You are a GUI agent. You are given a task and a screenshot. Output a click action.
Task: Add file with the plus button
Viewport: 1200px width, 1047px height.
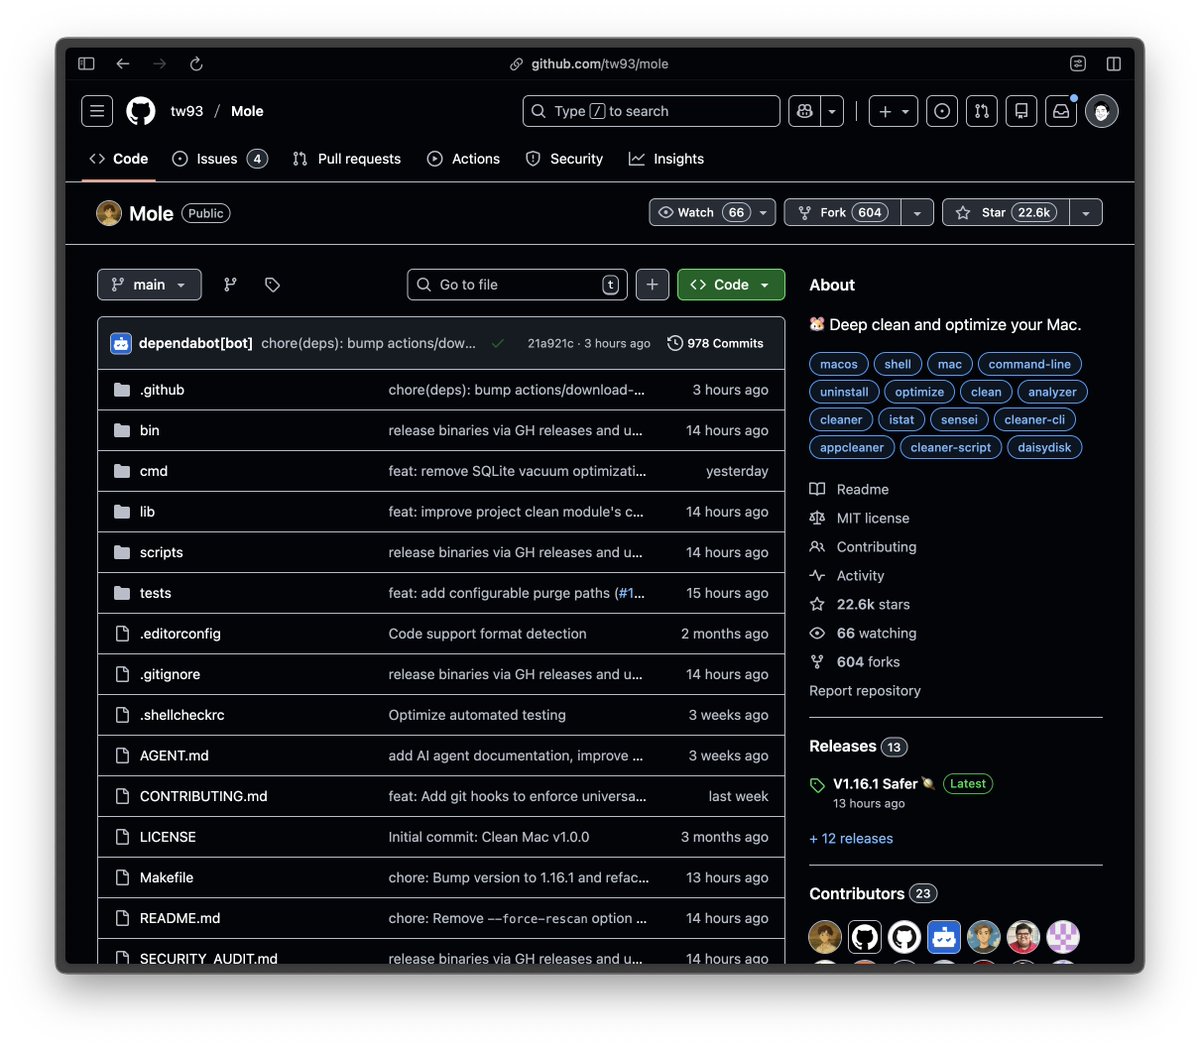click(x=652, y=285)
